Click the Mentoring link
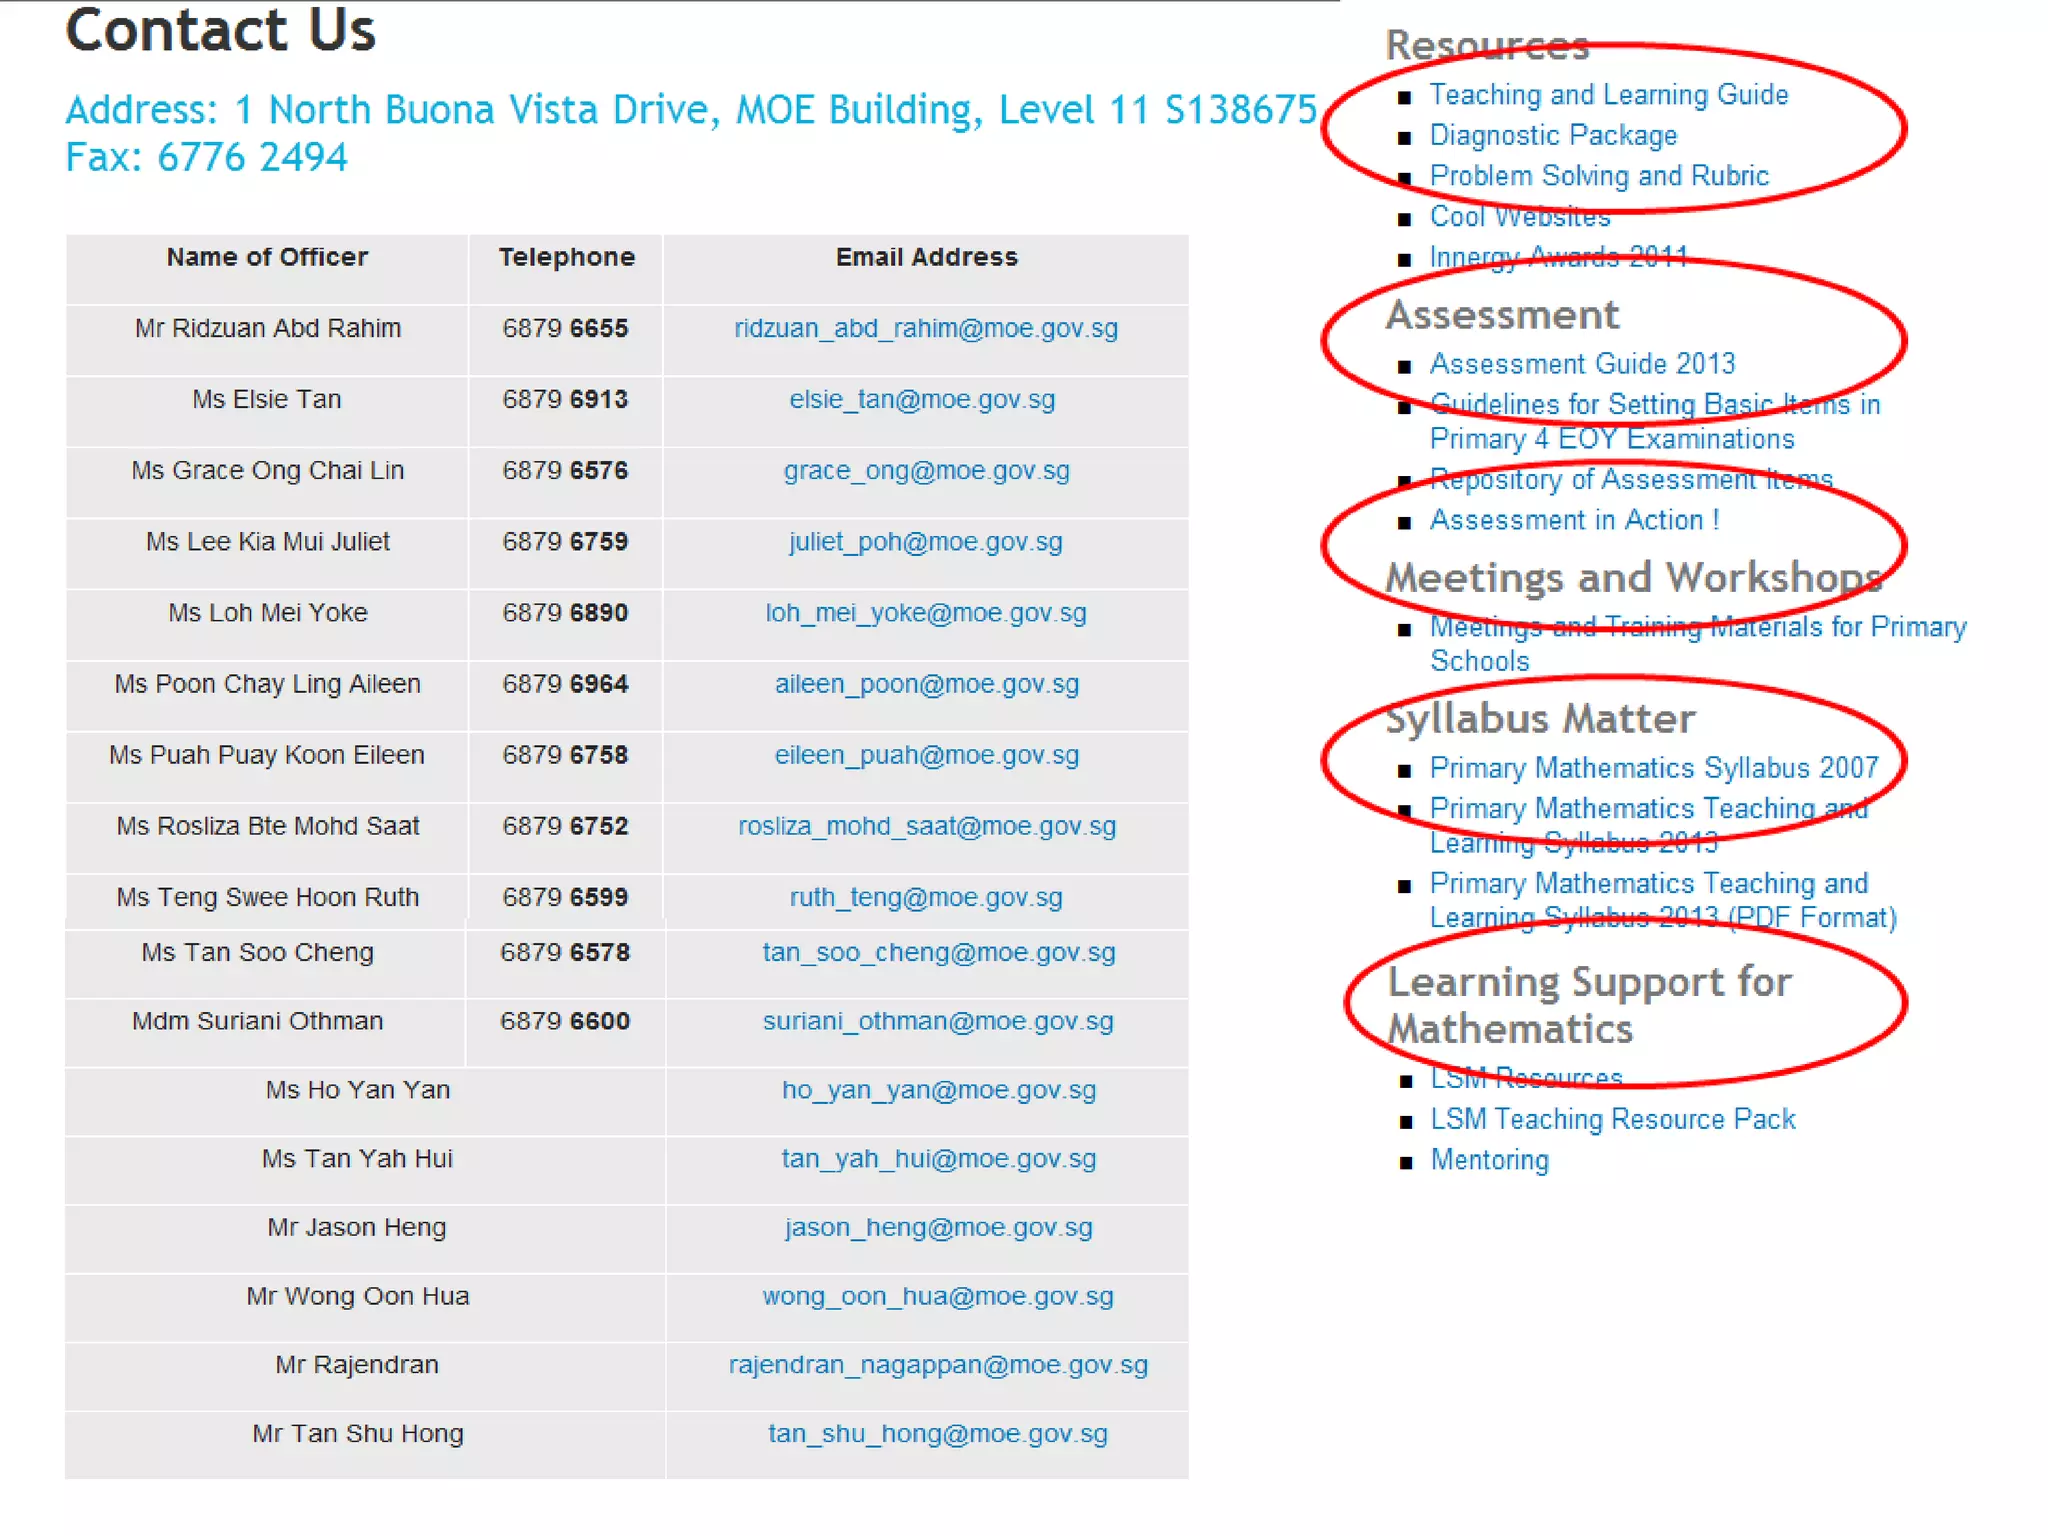 point(1489,1160)
